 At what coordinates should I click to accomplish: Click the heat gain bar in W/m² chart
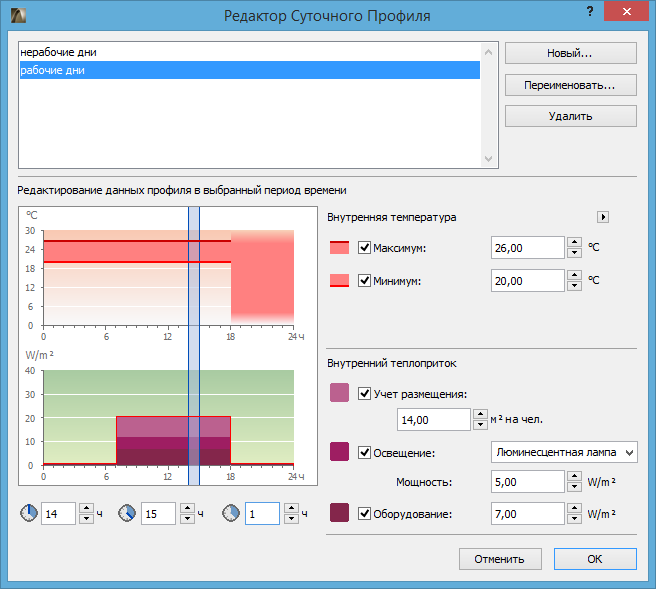point(173,440)
